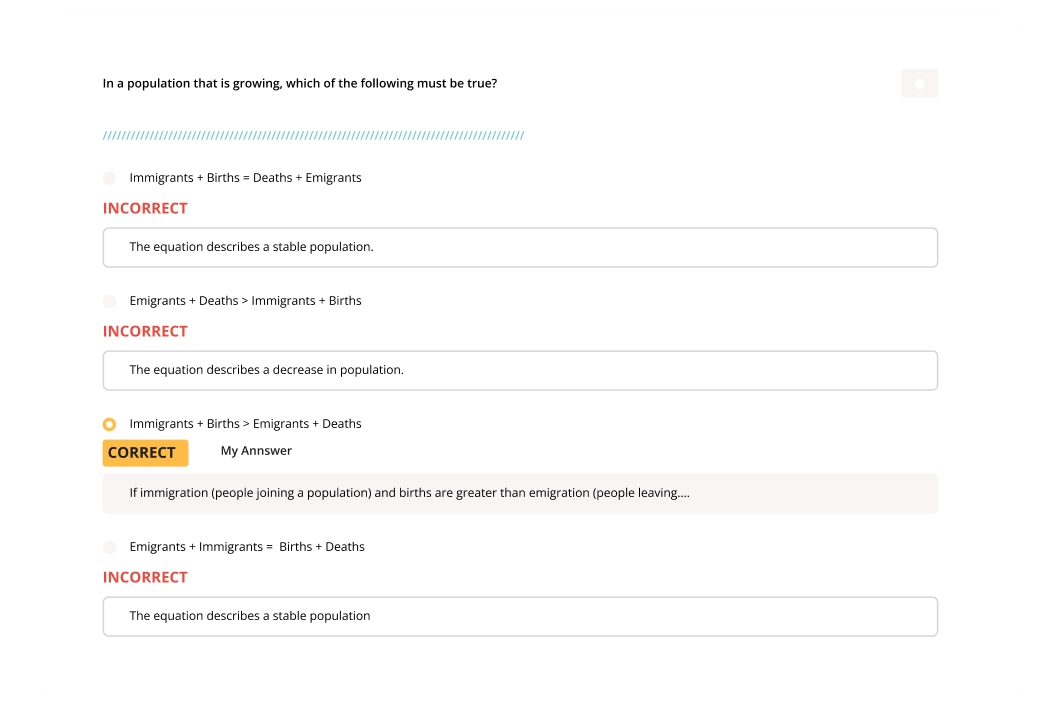The image size is (1041, 704).
Task: Click the first INCORRECT label
Action: 144,208
